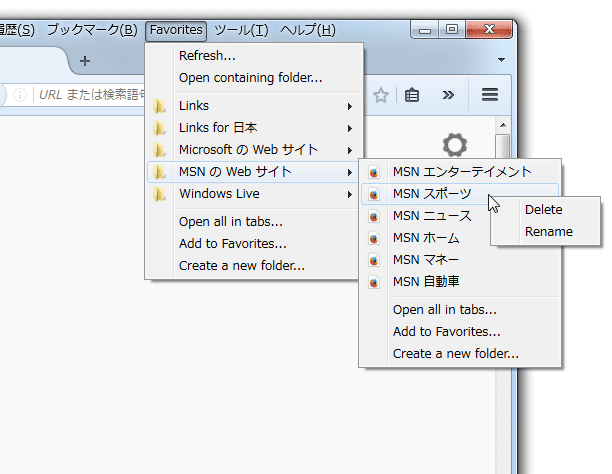Click the MSN ホーム favicon

click(374, 238)
